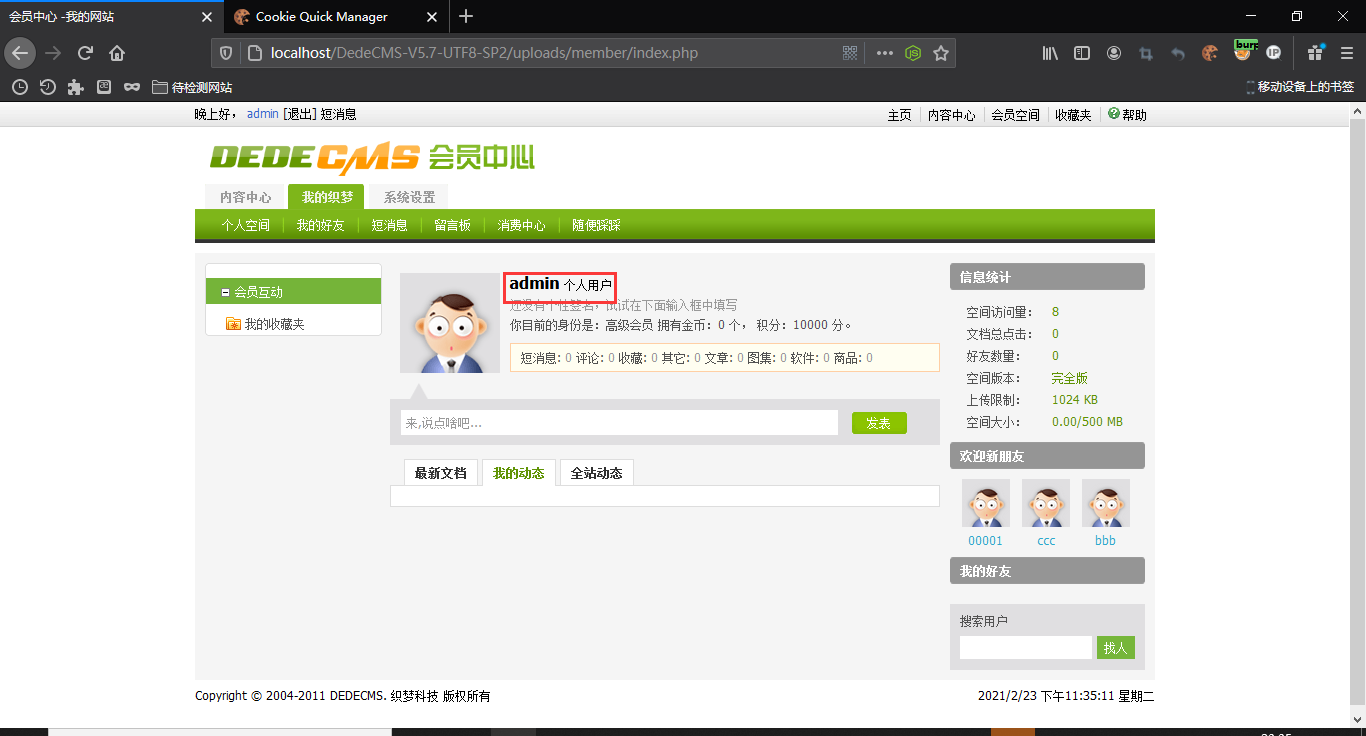This screenshot has width=1366, height=736.
Task: Click the green 发表 publish button
Action: click(879, 422)
